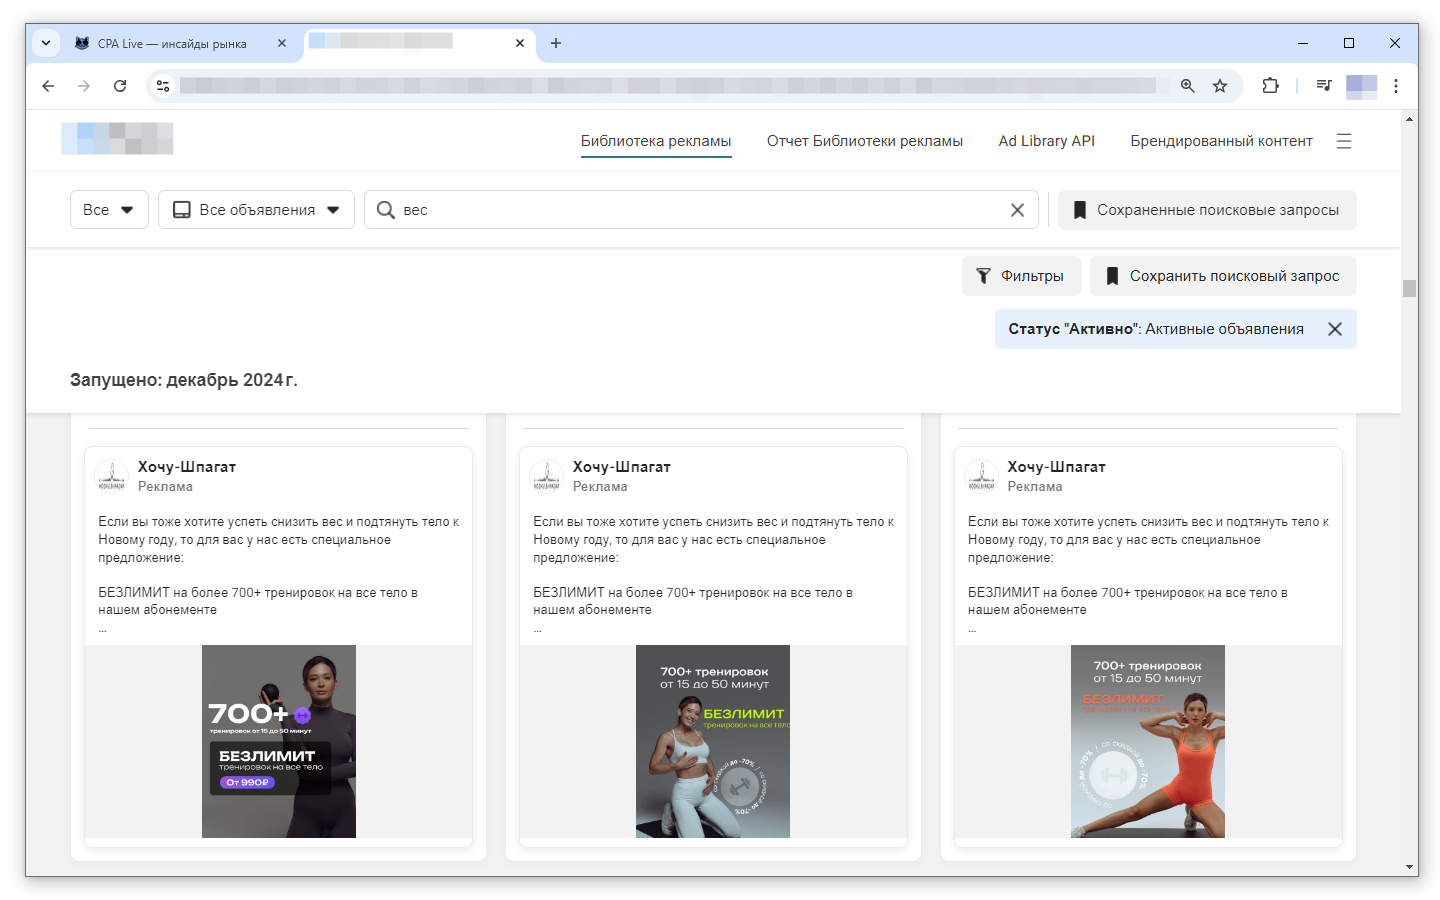Open Ad Library API link

pyautogui.click(x=1047, y=141)
